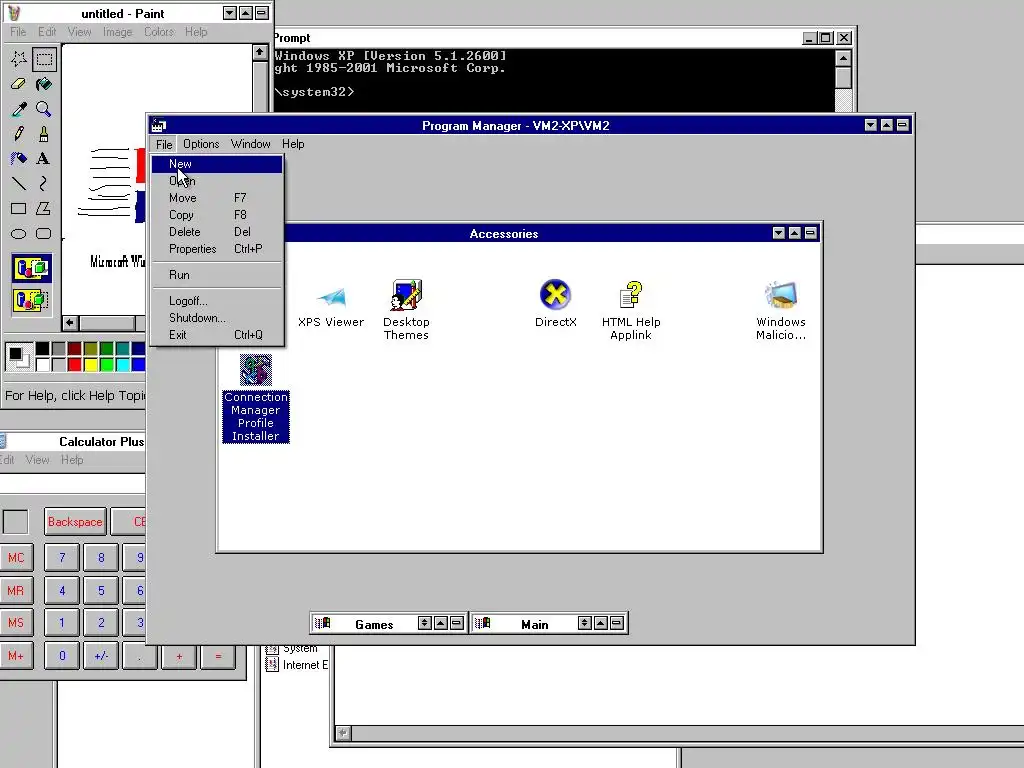Open Program Manager Help menu
The image size is (1024, 768).
tap(293, 144)
